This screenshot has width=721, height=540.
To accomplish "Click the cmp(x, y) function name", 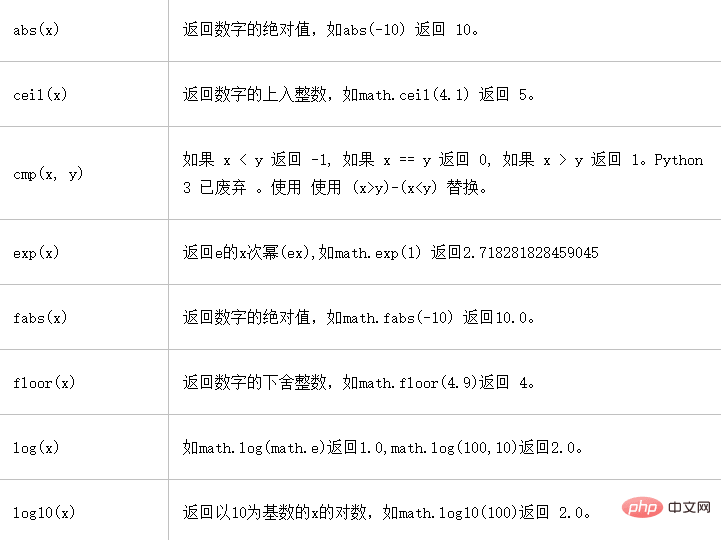I will click(x=48, y=173).
